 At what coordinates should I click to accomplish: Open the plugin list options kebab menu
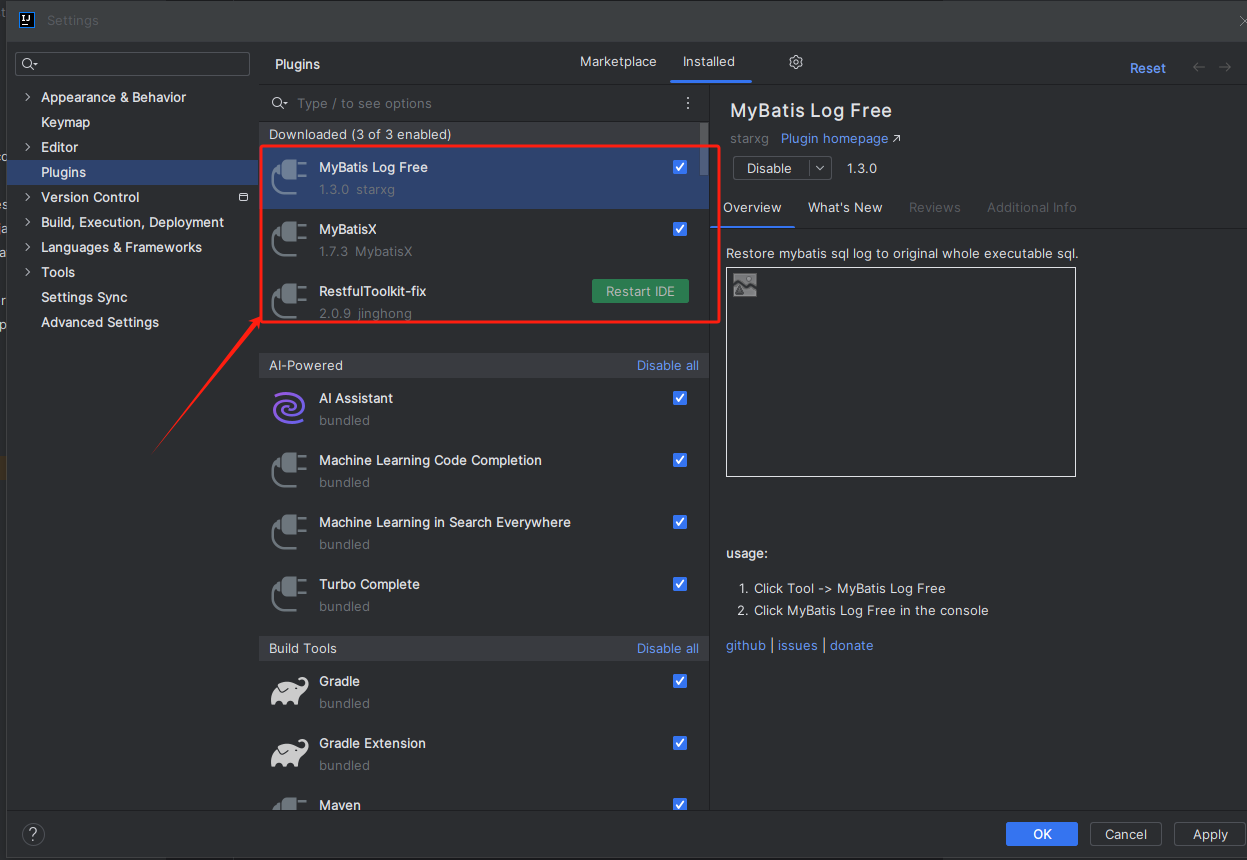click(688, 103)
